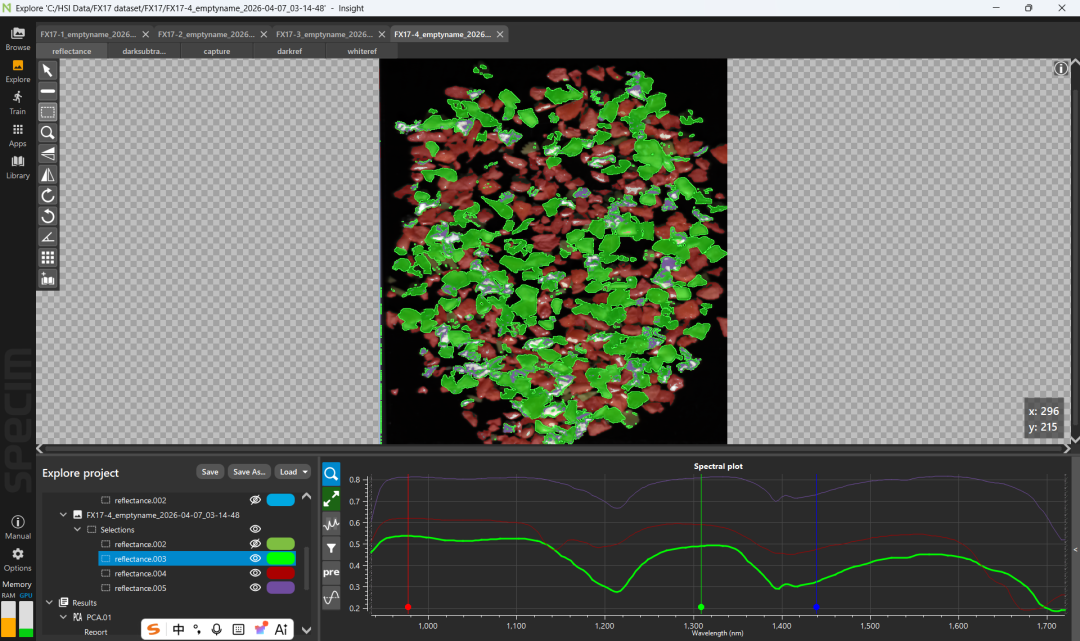Click the Save As... button
This screenshot has width=1080, height=641.
(x=249, y=472)
